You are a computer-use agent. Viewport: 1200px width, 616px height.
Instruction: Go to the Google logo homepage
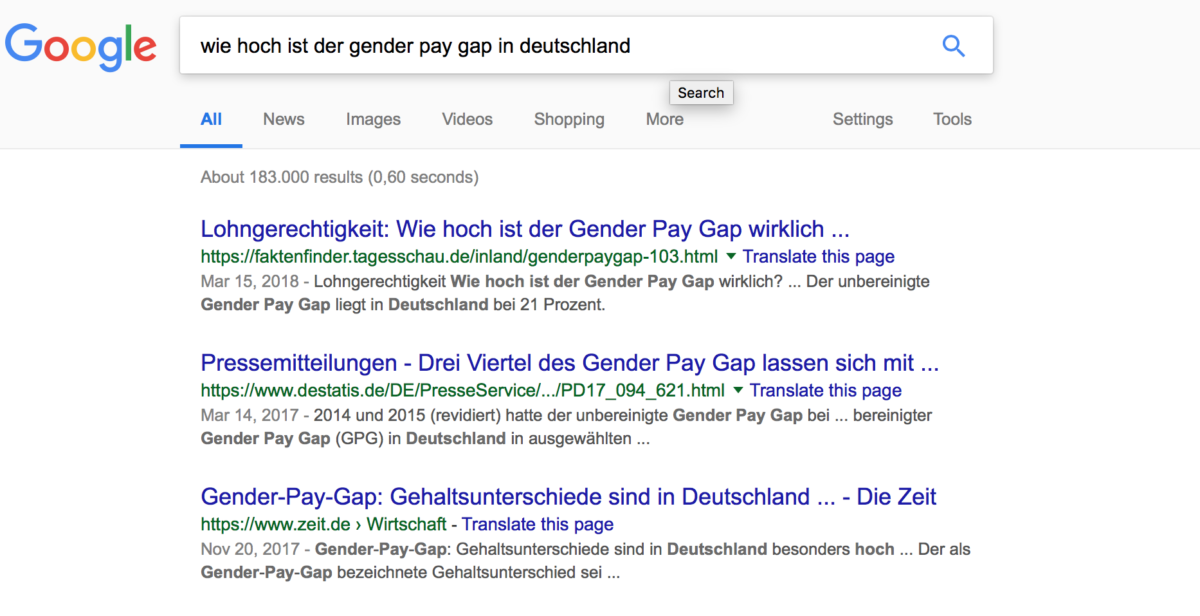coord(81,47)
